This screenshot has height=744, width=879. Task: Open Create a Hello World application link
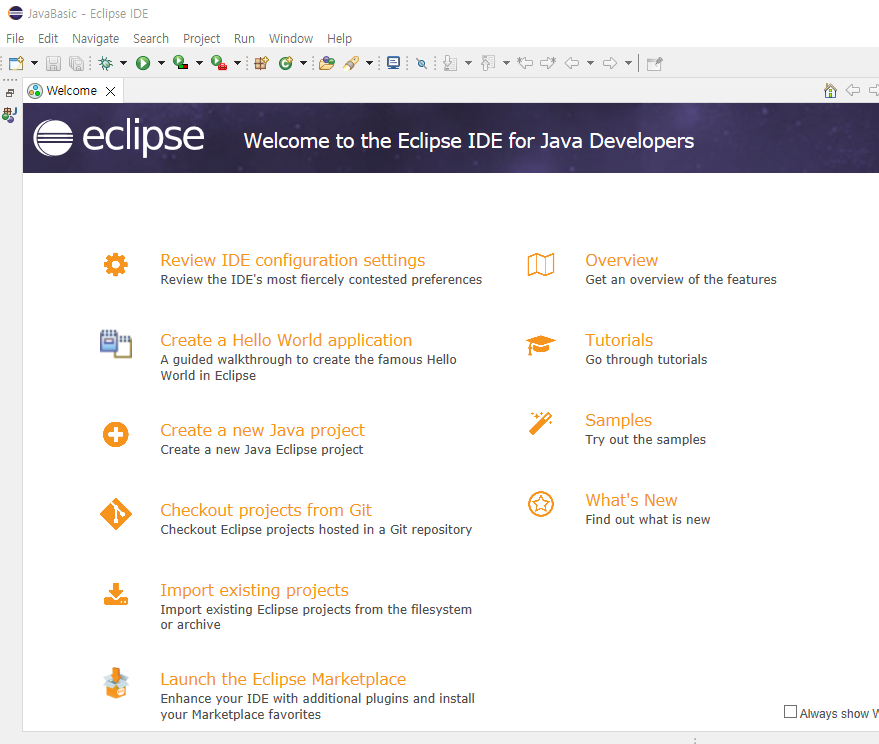click(286, 340)
